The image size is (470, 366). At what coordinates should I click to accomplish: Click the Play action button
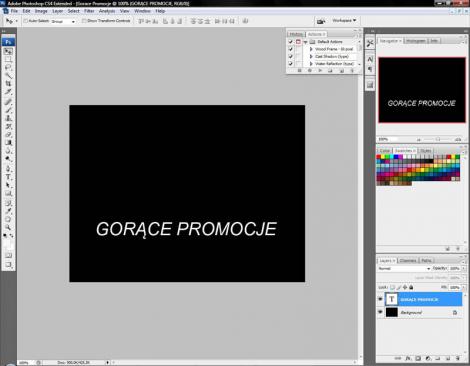tap(320, 71)
